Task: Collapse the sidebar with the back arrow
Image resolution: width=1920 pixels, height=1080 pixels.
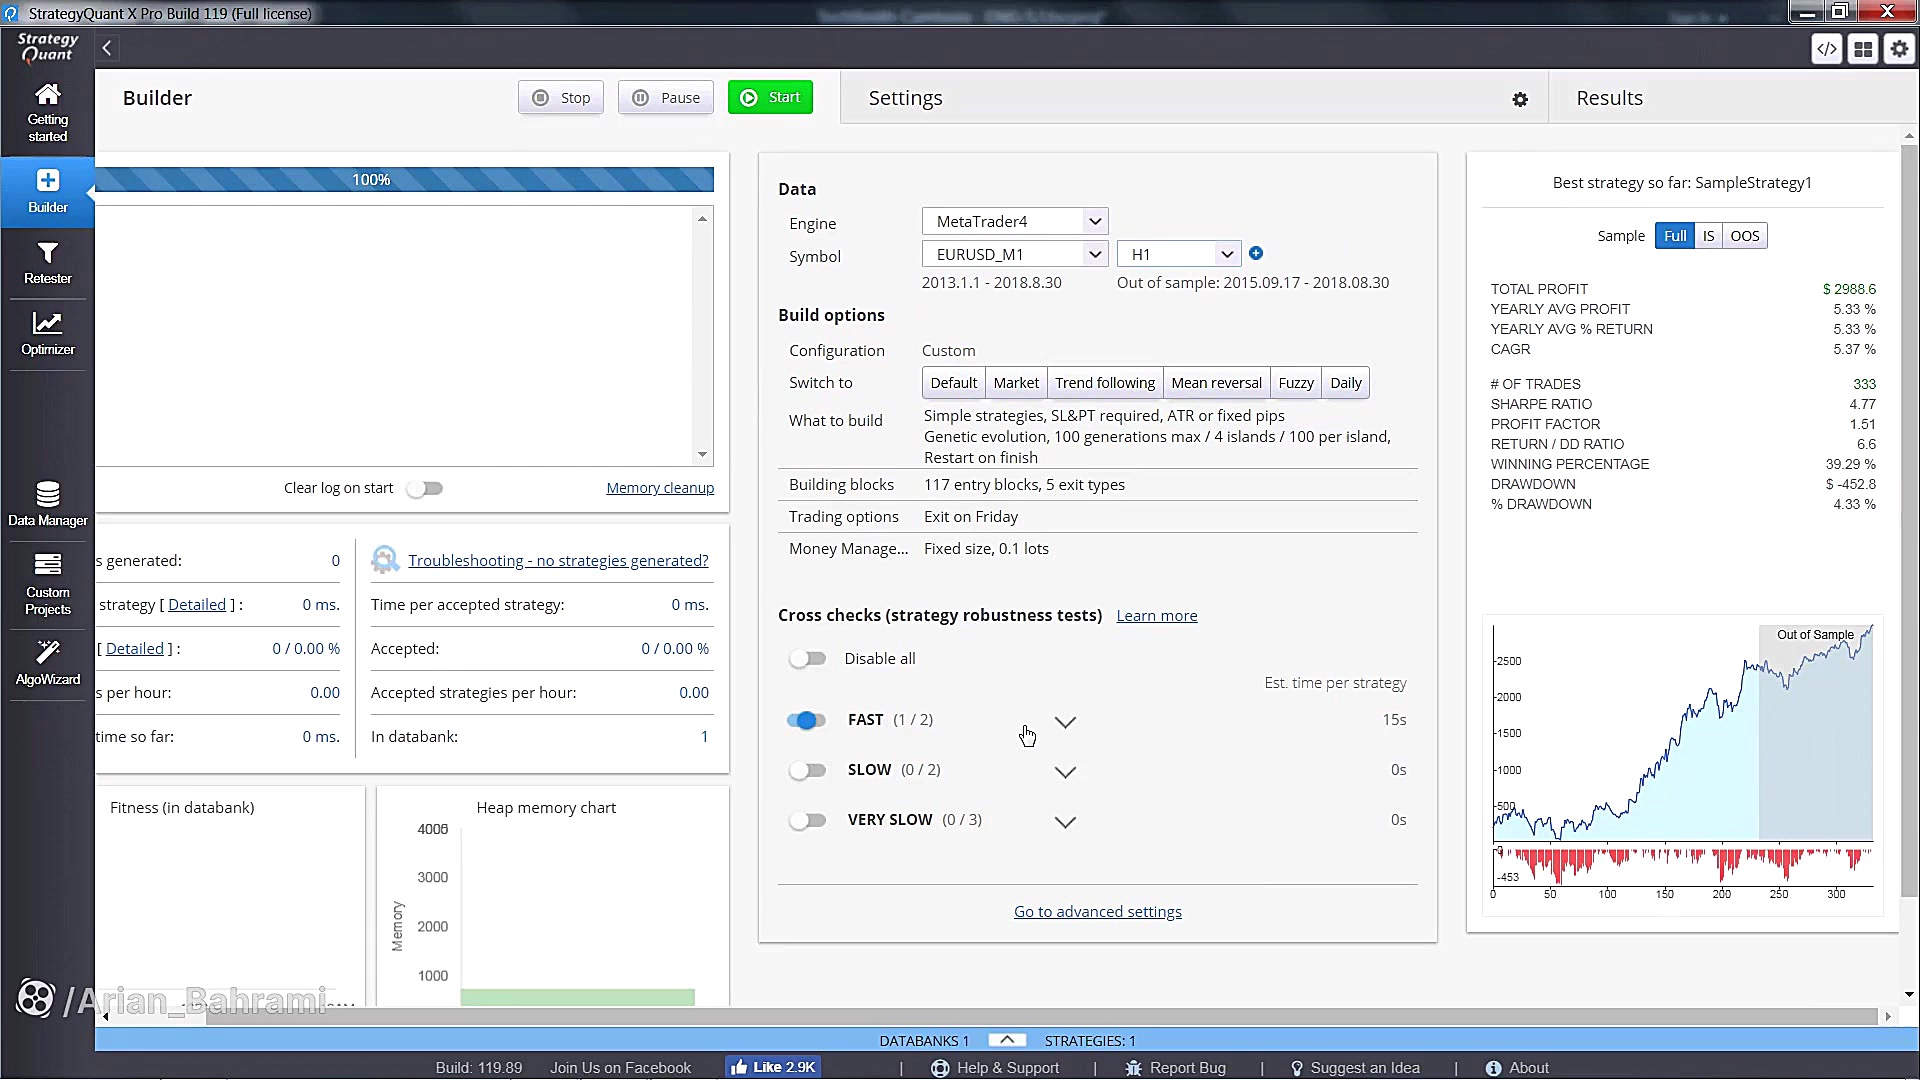Action: pyautogui.click(x=107, y=47)
